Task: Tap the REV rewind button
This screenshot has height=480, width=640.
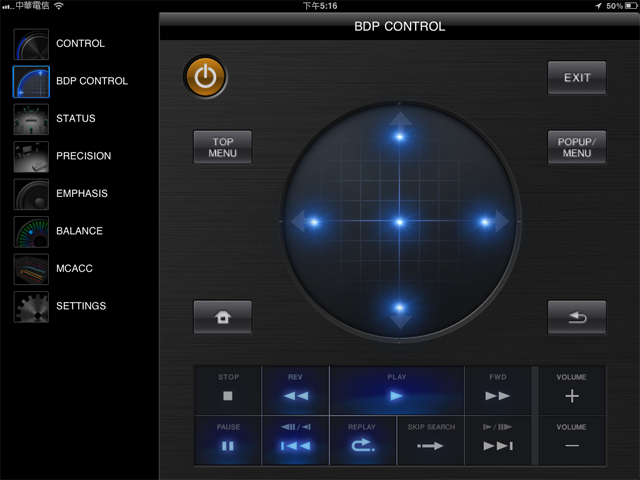Action: click(x=296, y=390)
